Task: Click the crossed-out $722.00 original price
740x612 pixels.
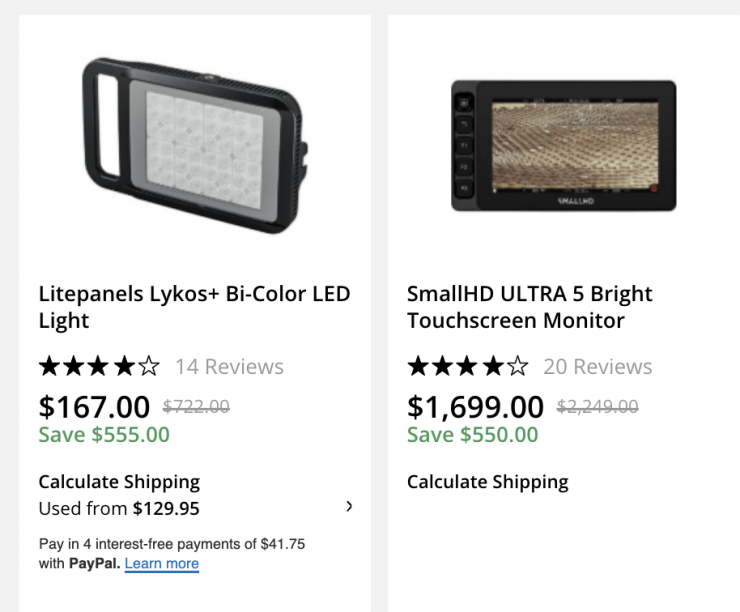Action: point(196,407)
